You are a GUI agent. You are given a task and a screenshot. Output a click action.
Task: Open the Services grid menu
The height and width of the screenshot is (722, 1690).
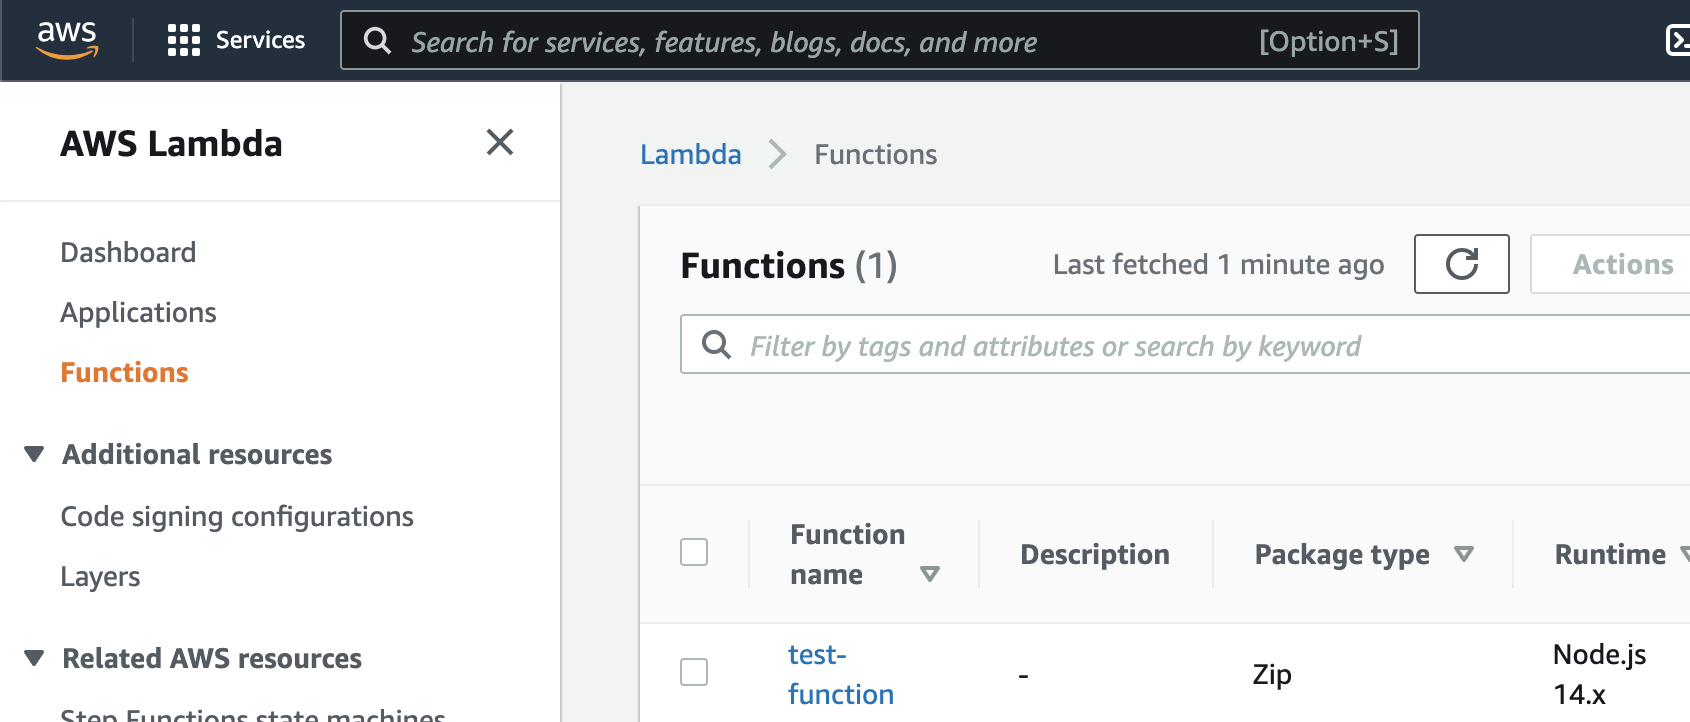184,40
